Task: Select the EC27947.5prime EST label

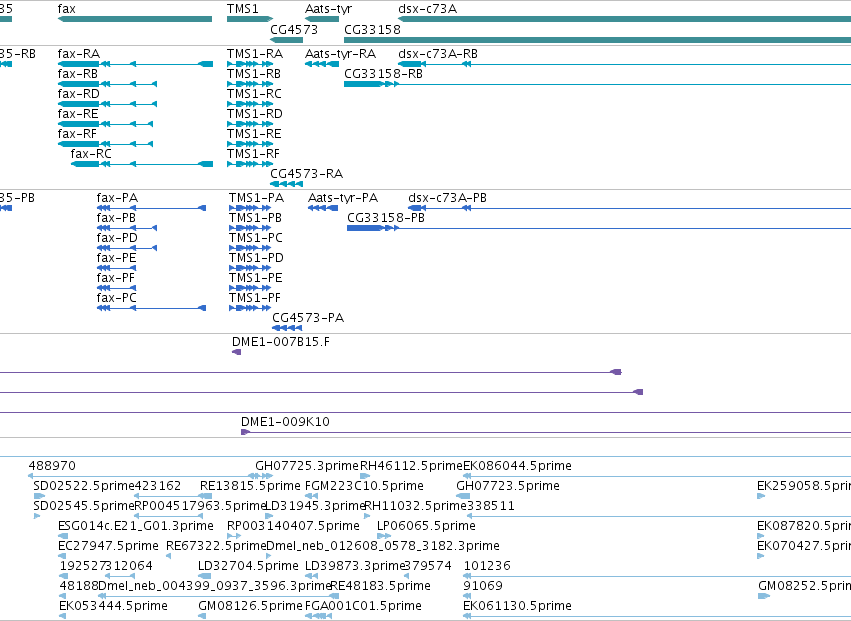Action: pos(108,546)
